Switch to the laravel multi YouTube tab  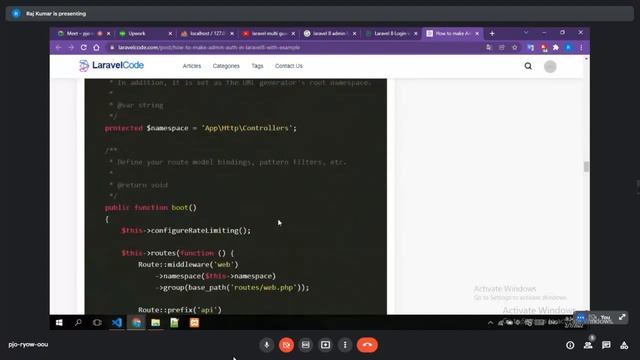tap(269, 33)
